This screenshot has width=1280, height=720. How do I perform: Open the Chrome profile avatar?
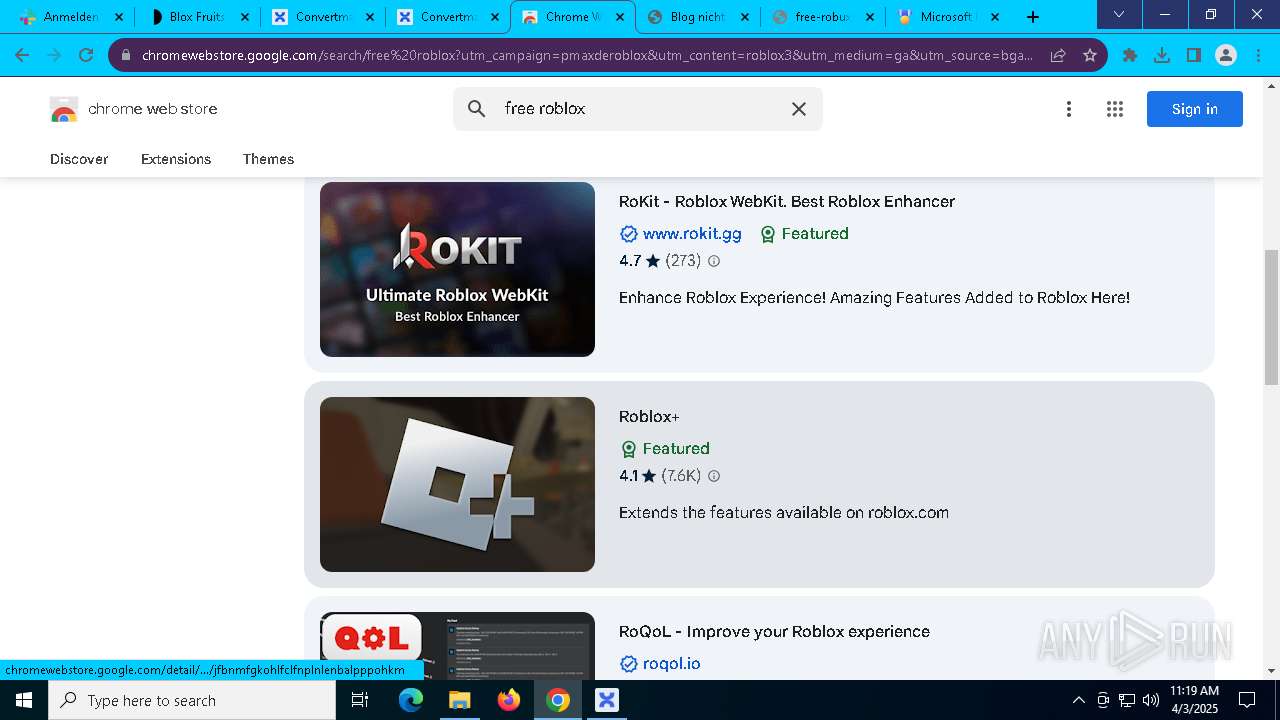pos(1226,55)
